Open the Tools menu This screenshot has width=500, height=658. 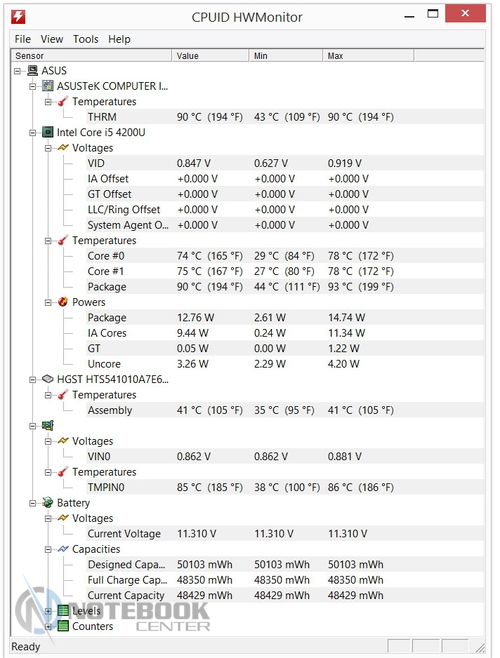click(86, 39)
